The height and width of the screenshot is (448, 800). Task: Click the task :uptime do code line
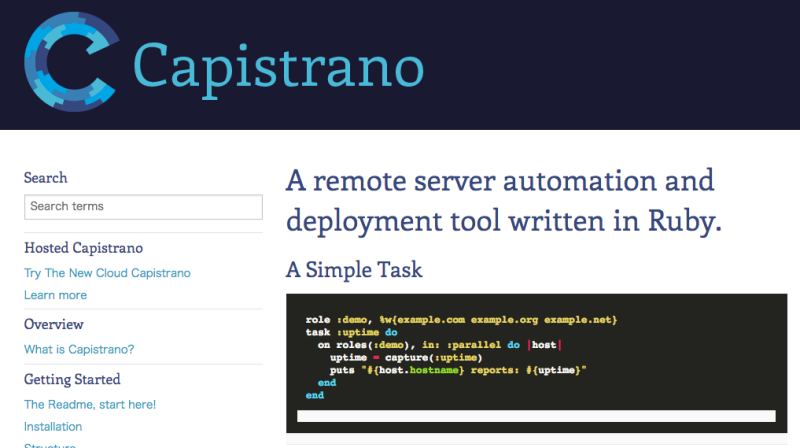(352, 332)
